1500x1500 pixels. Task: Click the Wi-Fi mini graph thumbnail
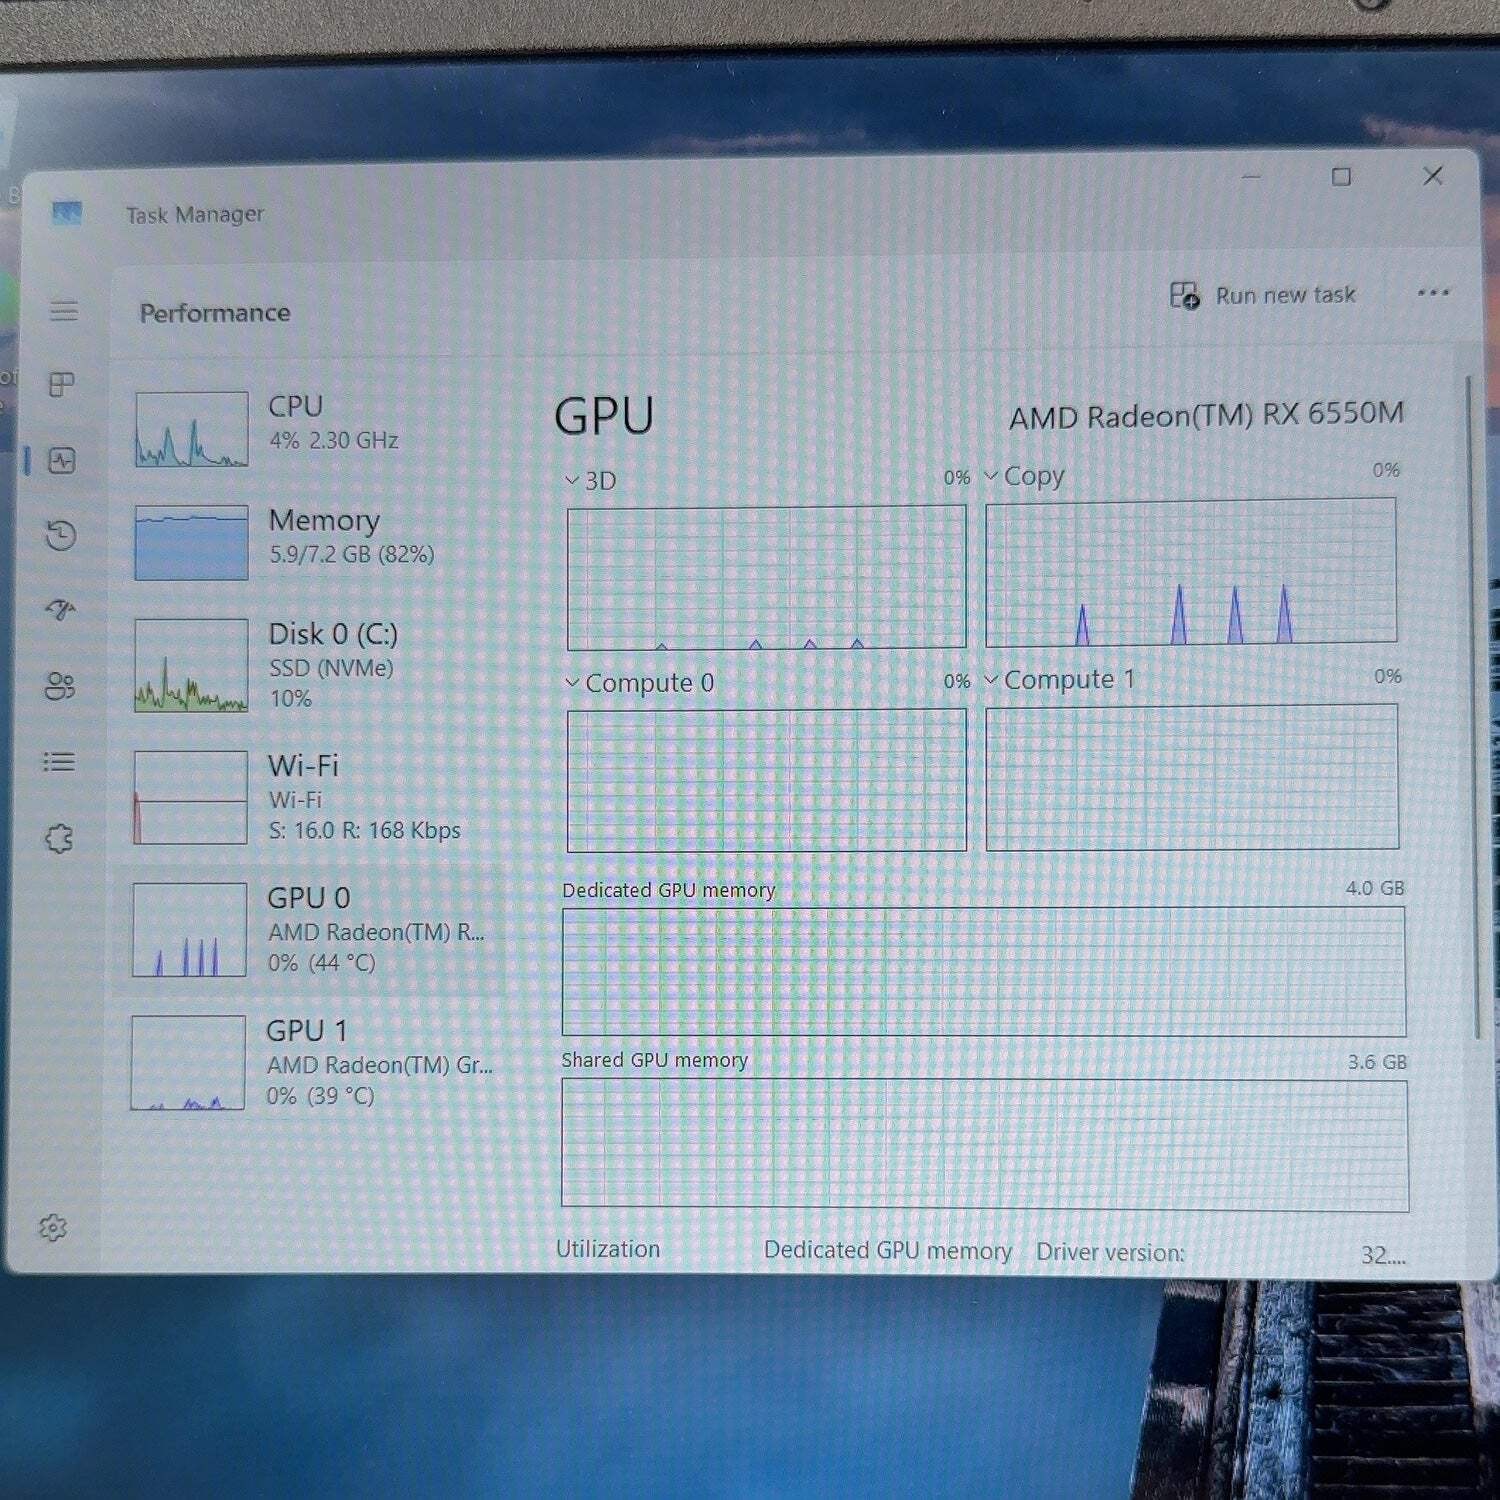click(190, 797)
